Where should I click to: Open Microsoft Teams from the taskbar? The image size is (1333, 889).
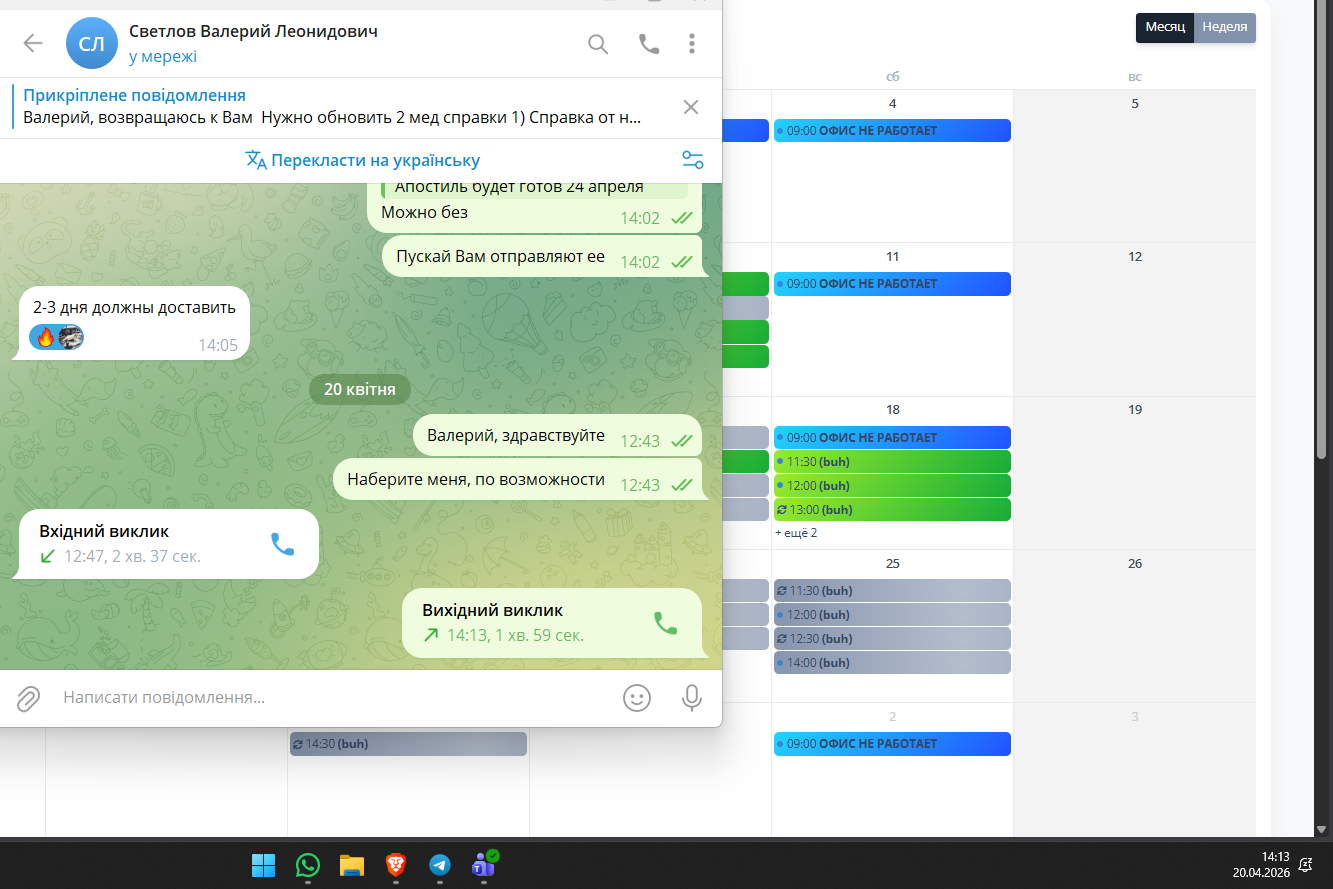pos(484,865)
